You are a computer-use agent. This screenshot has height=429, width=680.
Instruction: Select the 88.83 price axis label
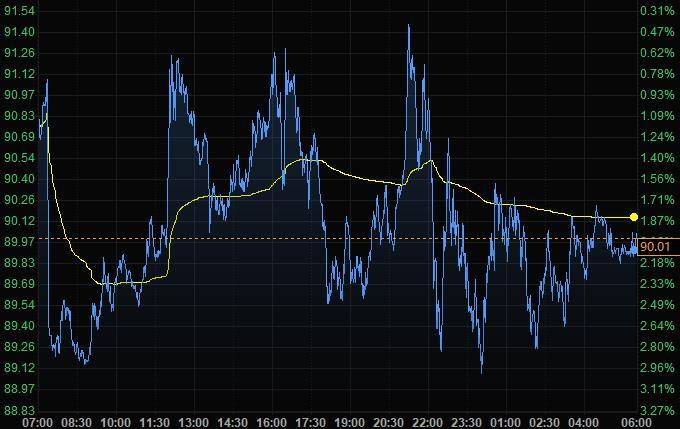(20, 409)
